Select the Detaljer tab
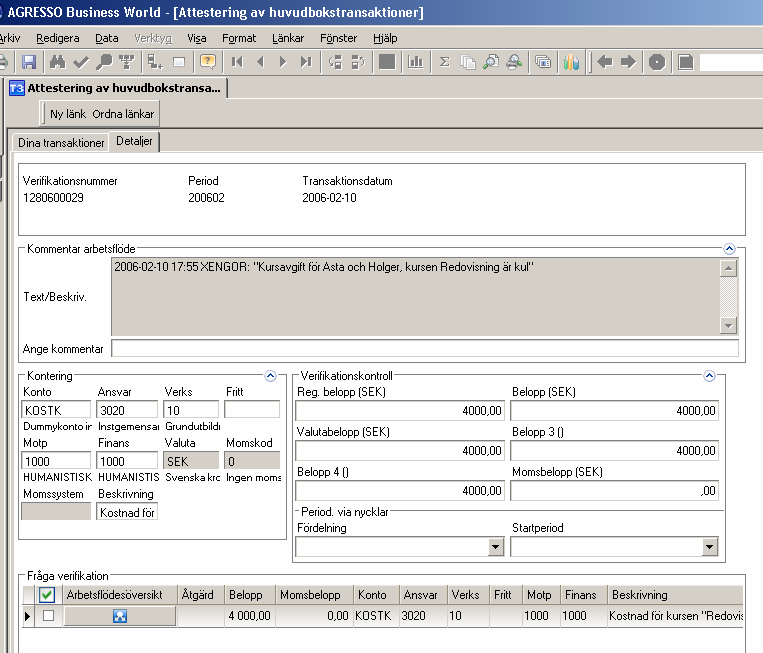Viewport: 763px width, 653px height. (x=134, y=141)
